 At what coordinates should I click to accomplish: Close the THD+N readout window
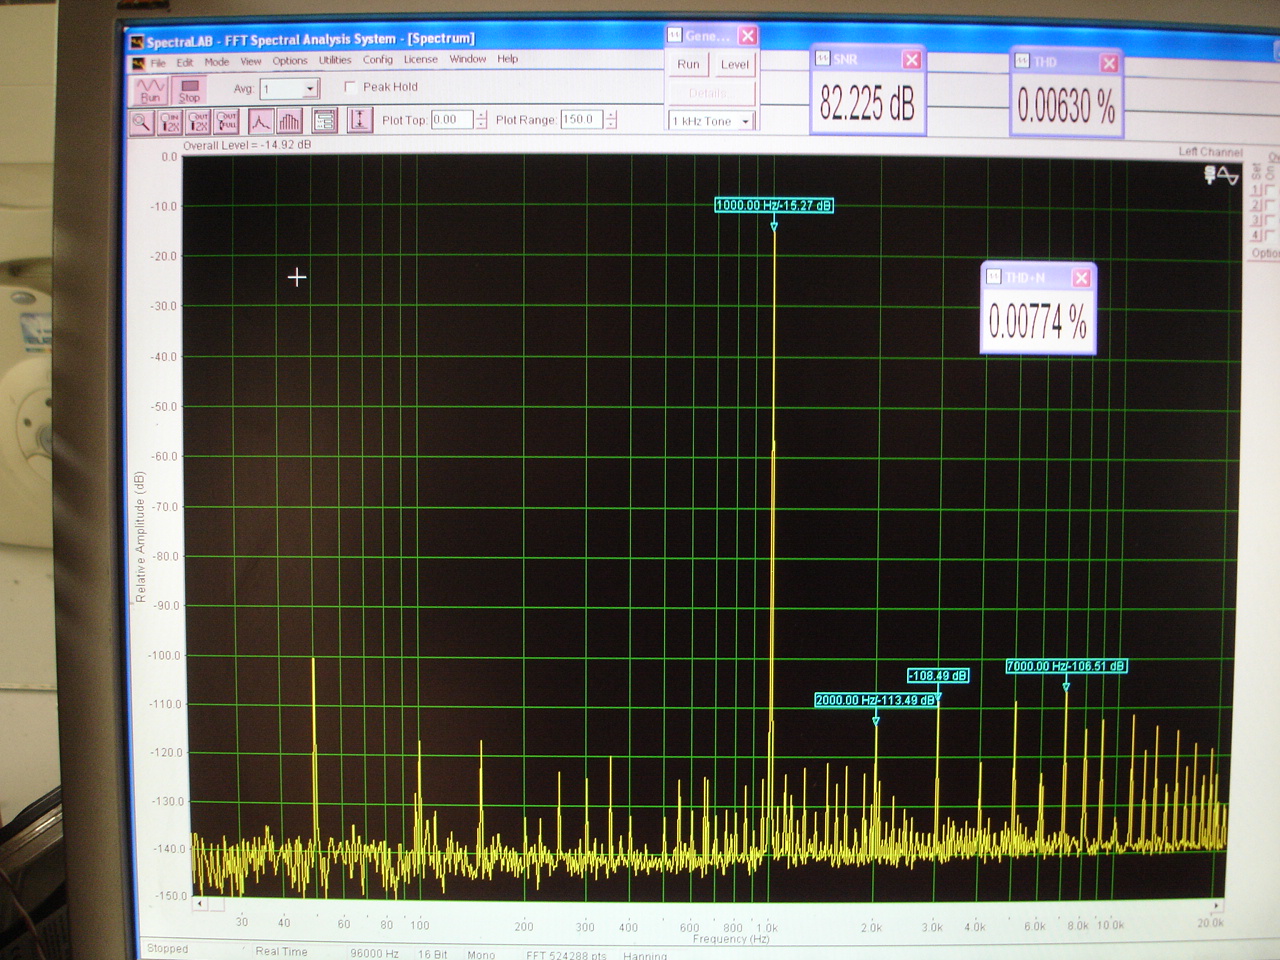pos(1081,278)
